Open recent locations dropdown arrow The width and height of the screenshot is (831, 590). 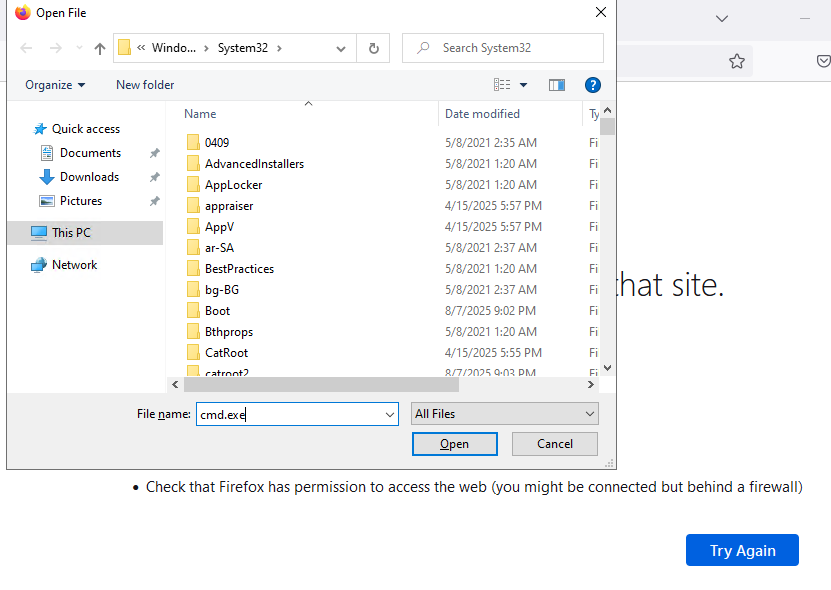coord(79,48)
